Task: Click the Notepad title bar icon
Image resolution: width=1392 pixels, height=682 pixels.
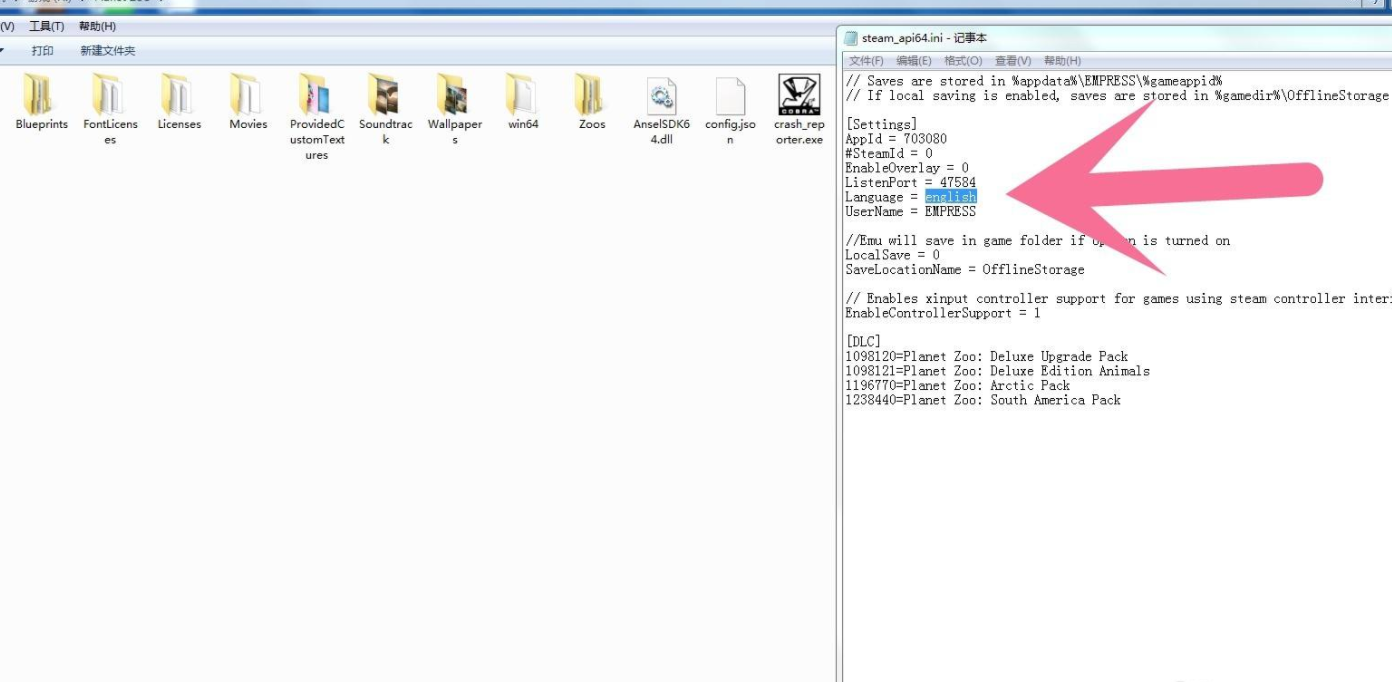Action: pyautogui.click(x=851, y=38)
